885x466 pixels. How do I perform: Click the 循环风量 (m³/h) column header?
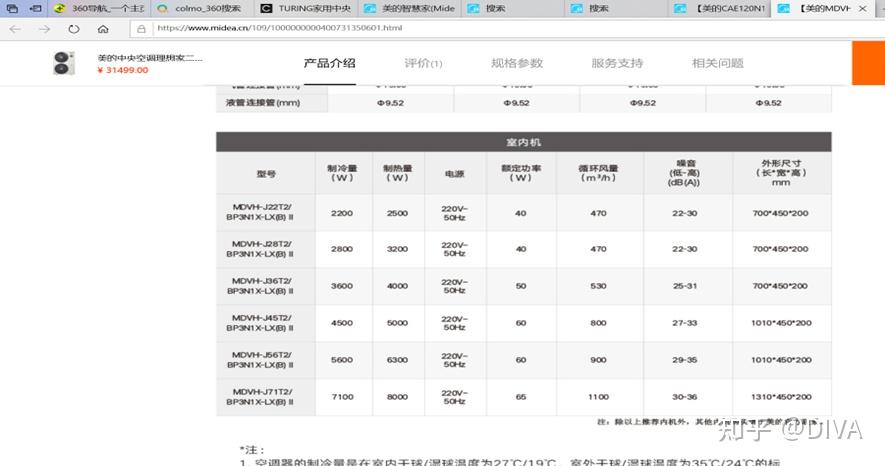pos(599,173)
